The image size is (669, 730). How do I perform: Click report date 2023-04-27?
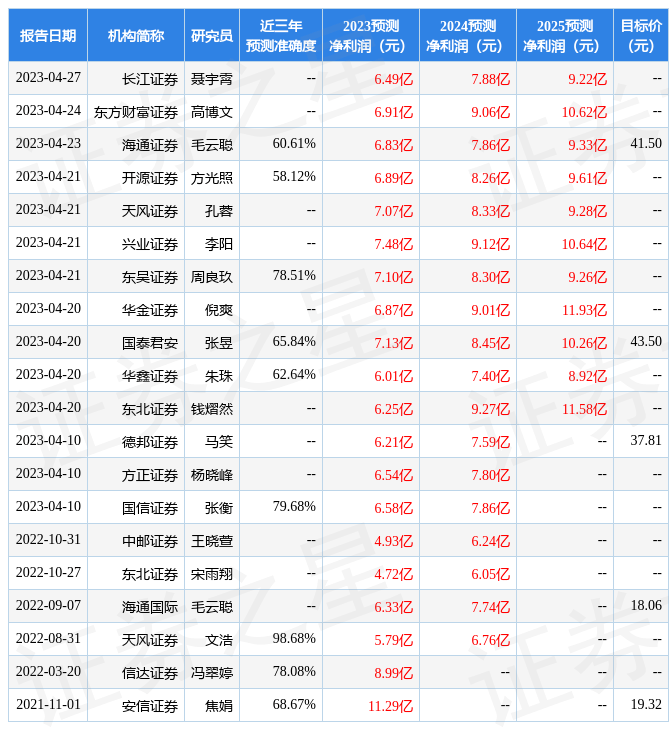[48, 77]
